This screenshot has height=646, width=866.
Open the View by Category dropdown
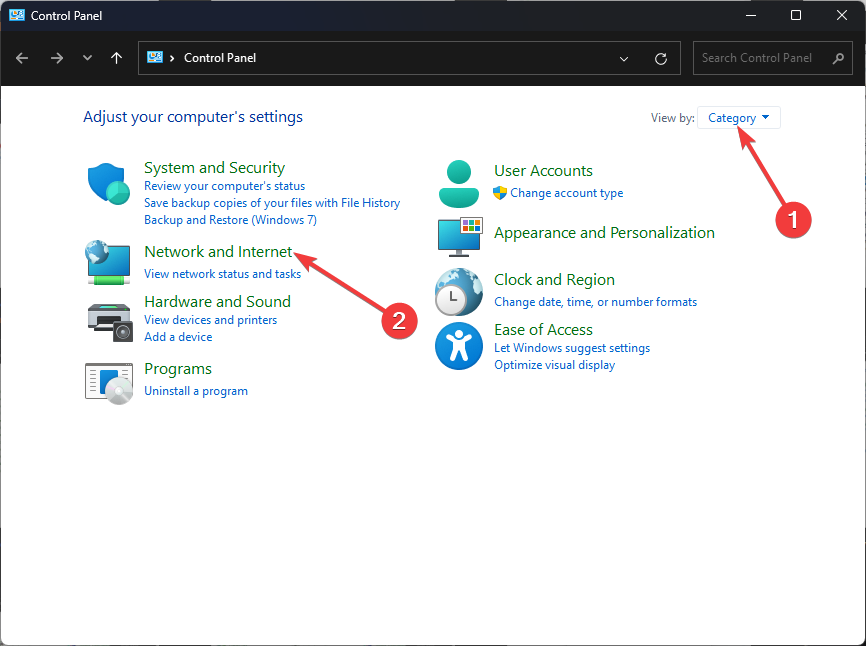tap(738, 118)
